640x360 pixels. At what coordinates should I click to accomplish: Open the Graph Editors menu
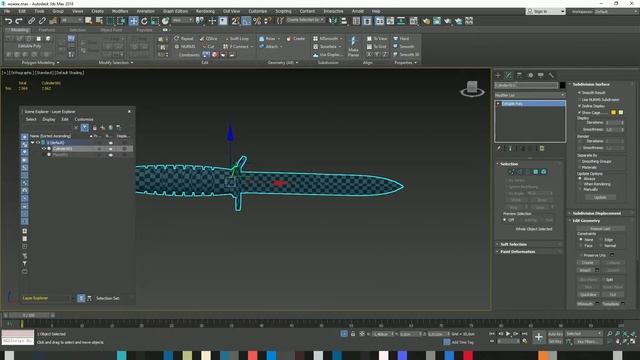(176, 11)
